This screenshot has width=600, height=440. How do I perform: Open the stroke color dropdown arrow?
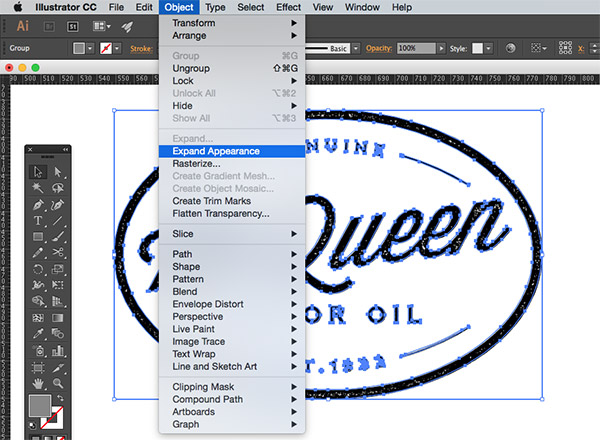pyautogui.click(x=117, y=49)
